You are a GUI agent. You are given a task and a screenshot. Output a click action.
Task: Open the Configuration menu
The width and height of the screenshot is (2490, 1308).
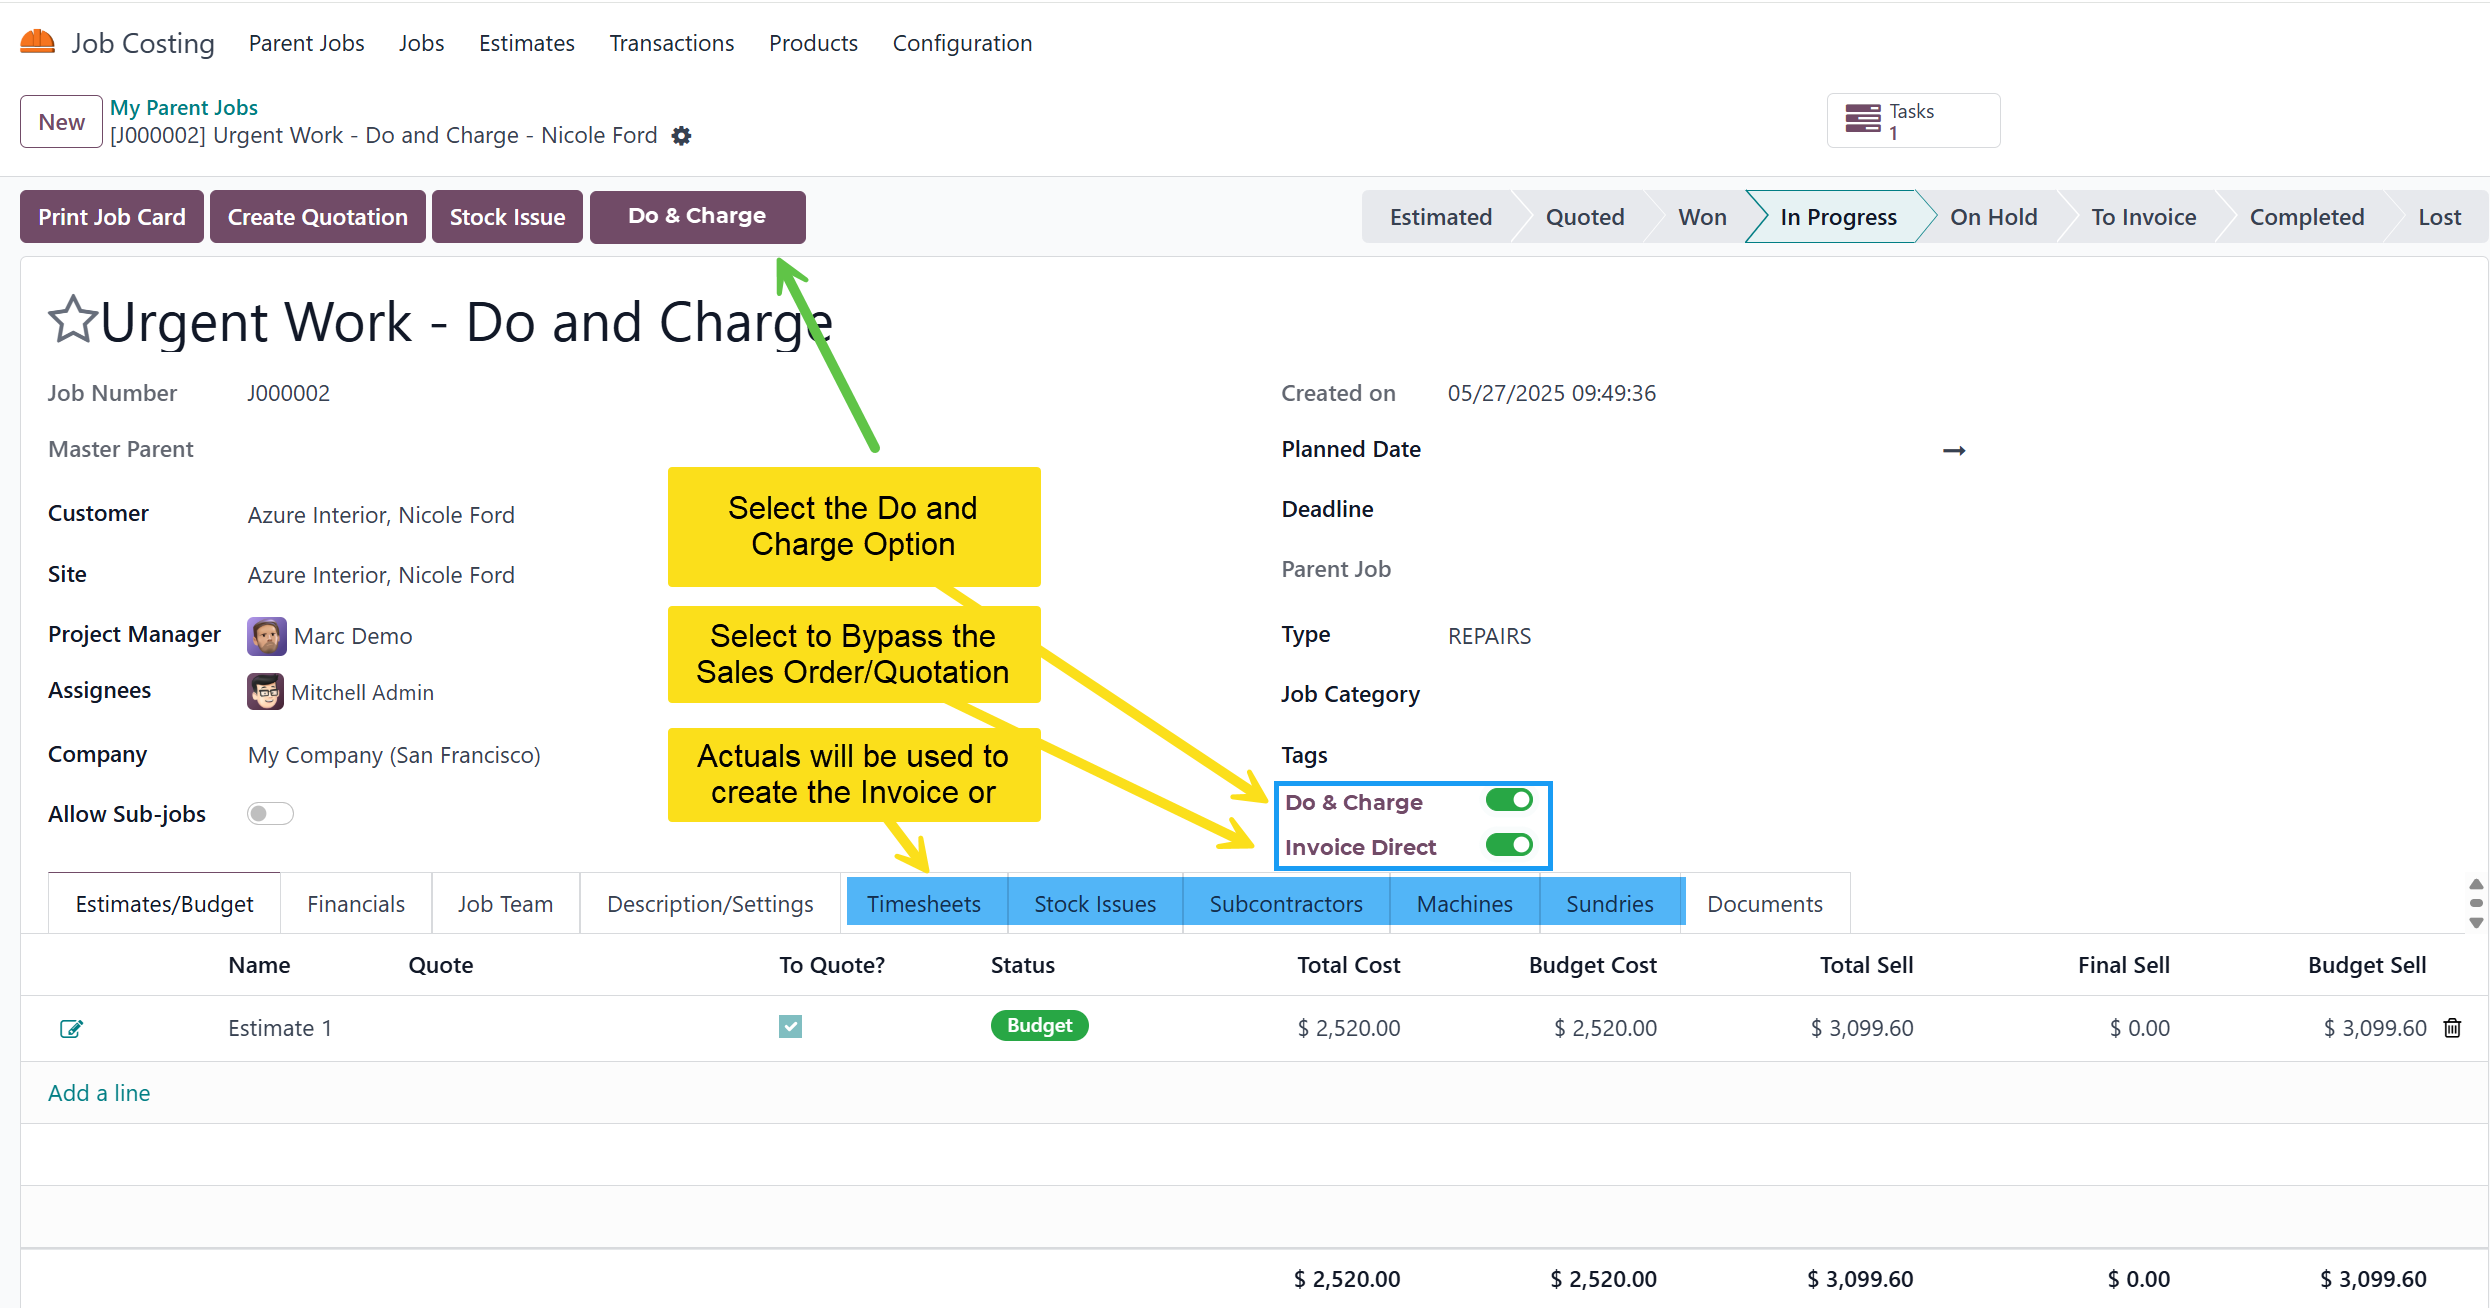(962, 43)
